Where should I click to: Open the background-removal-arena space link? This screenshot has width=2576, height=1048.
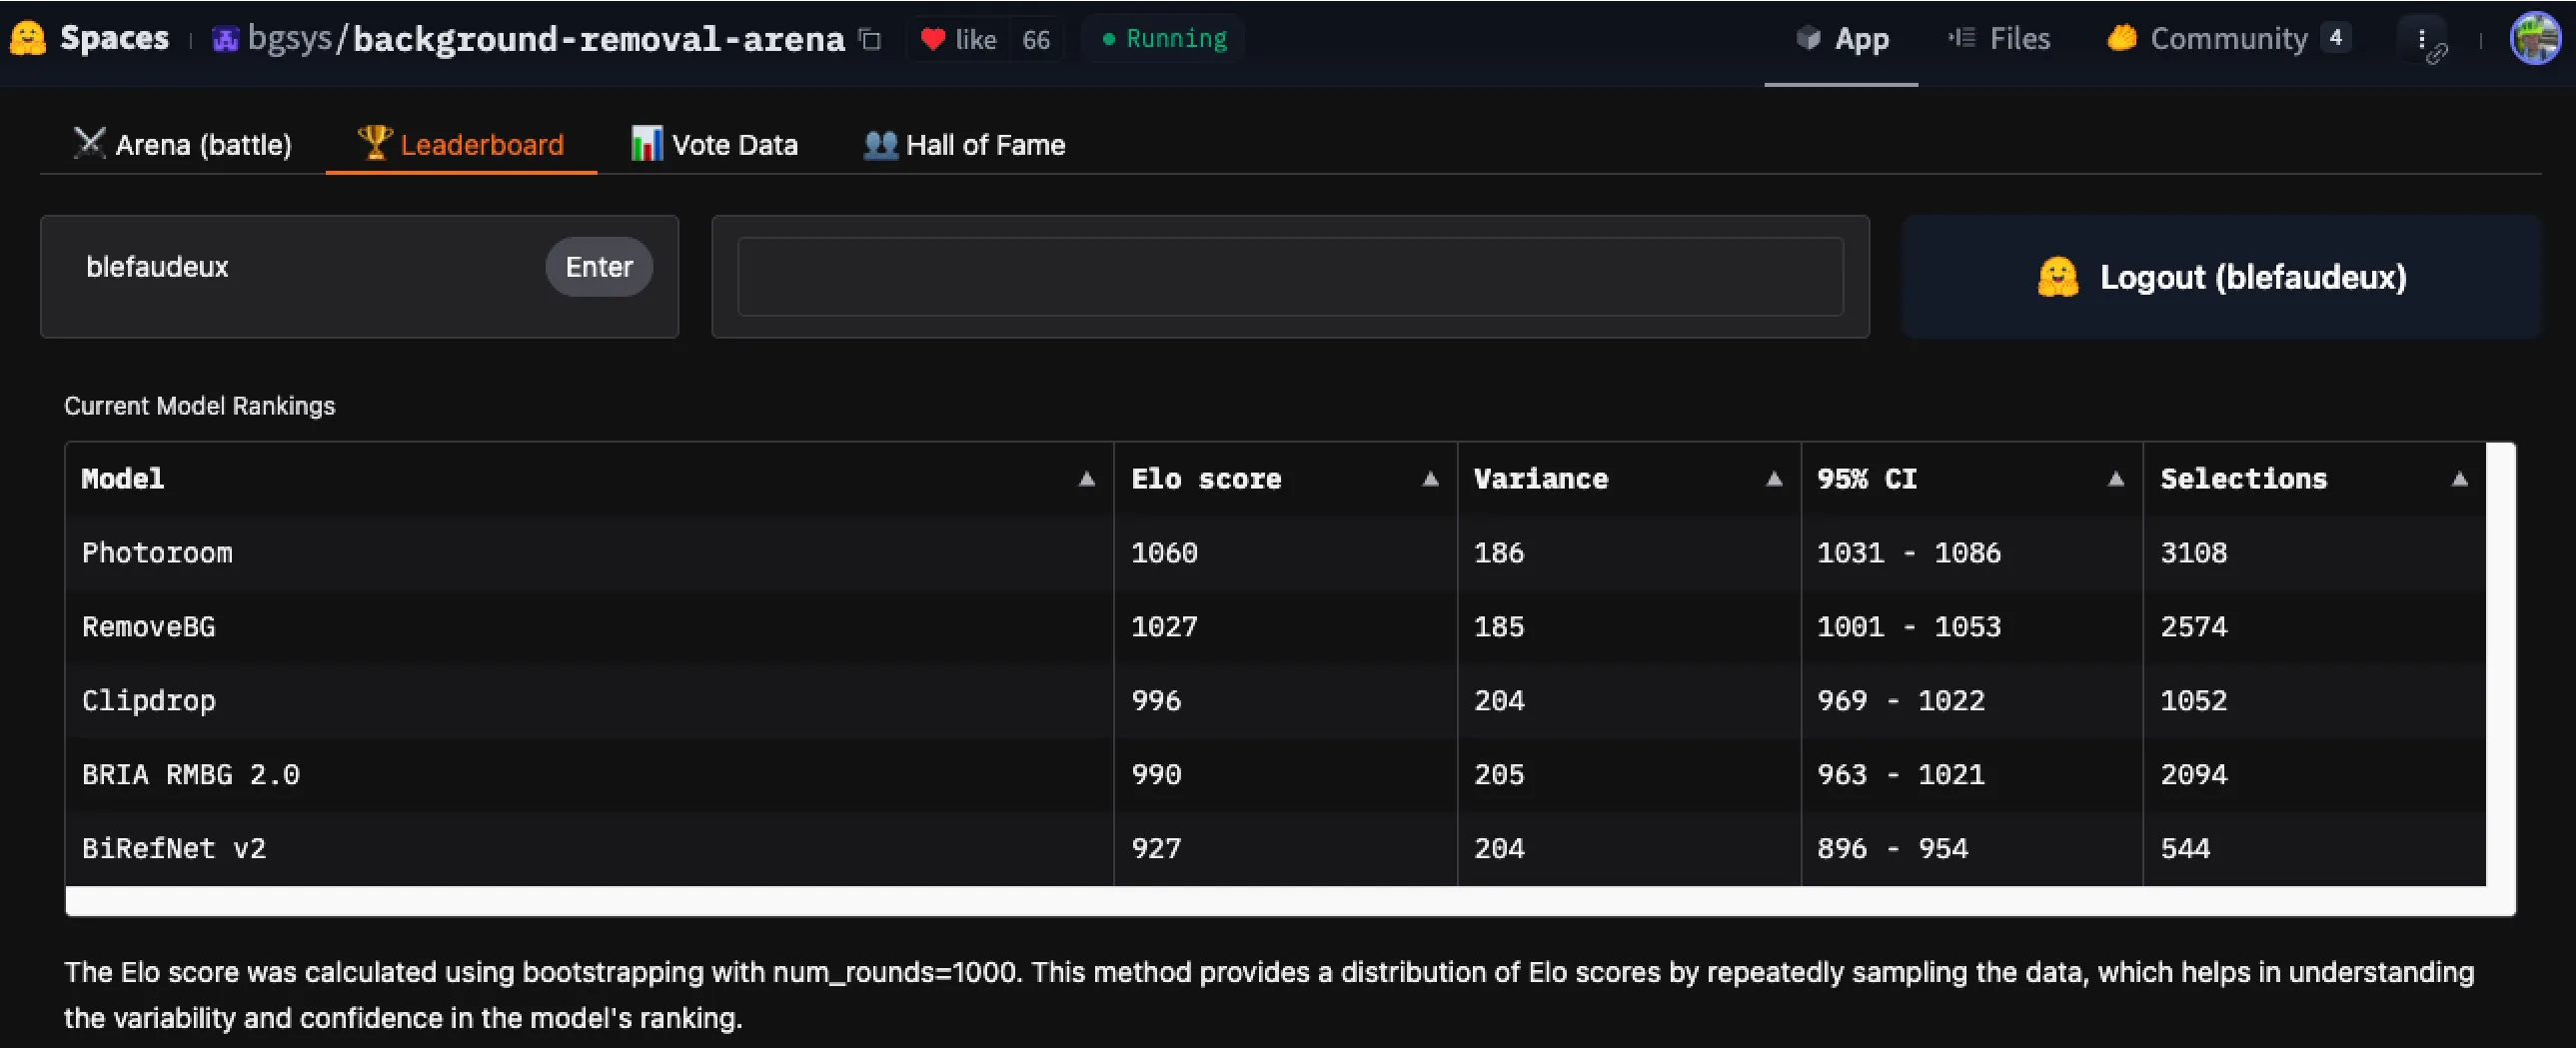[x=599, y=39]
